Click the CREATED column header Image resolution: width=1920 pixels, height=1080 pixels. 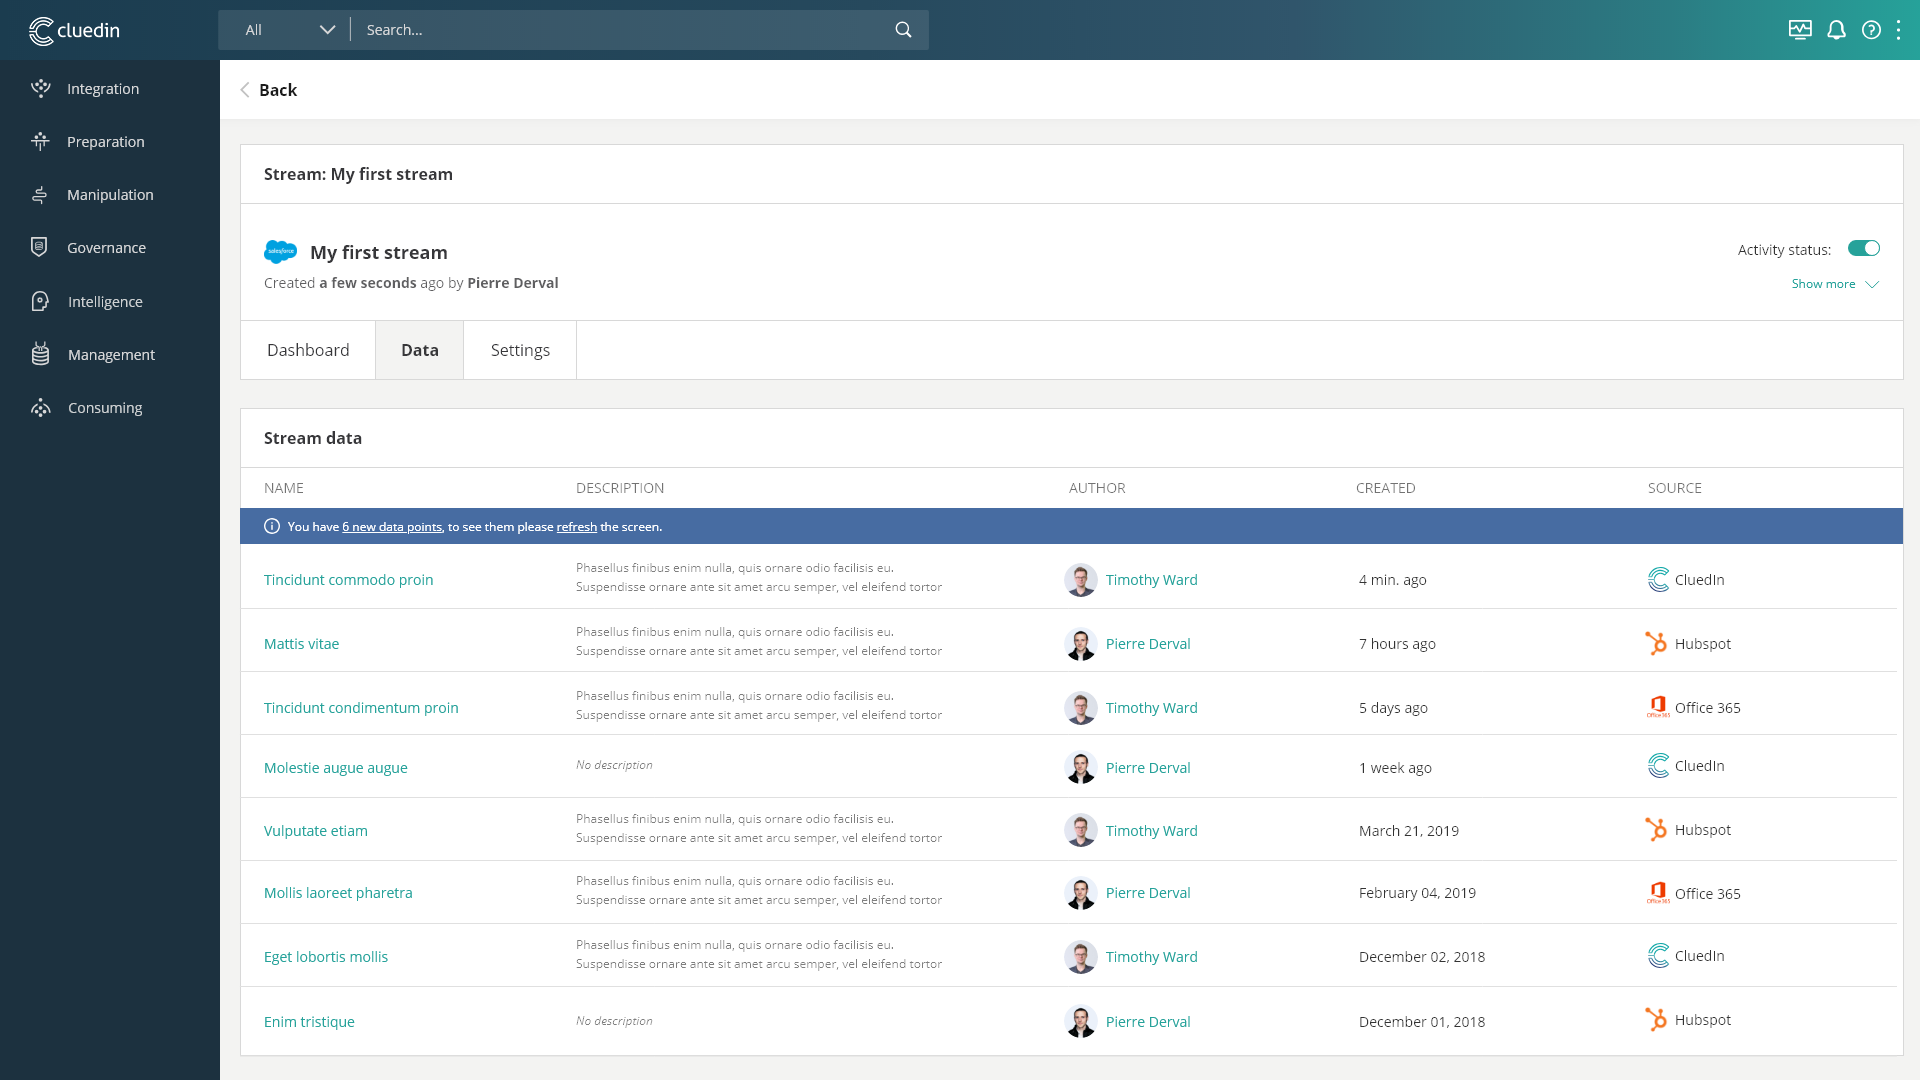click(1385, 488)
